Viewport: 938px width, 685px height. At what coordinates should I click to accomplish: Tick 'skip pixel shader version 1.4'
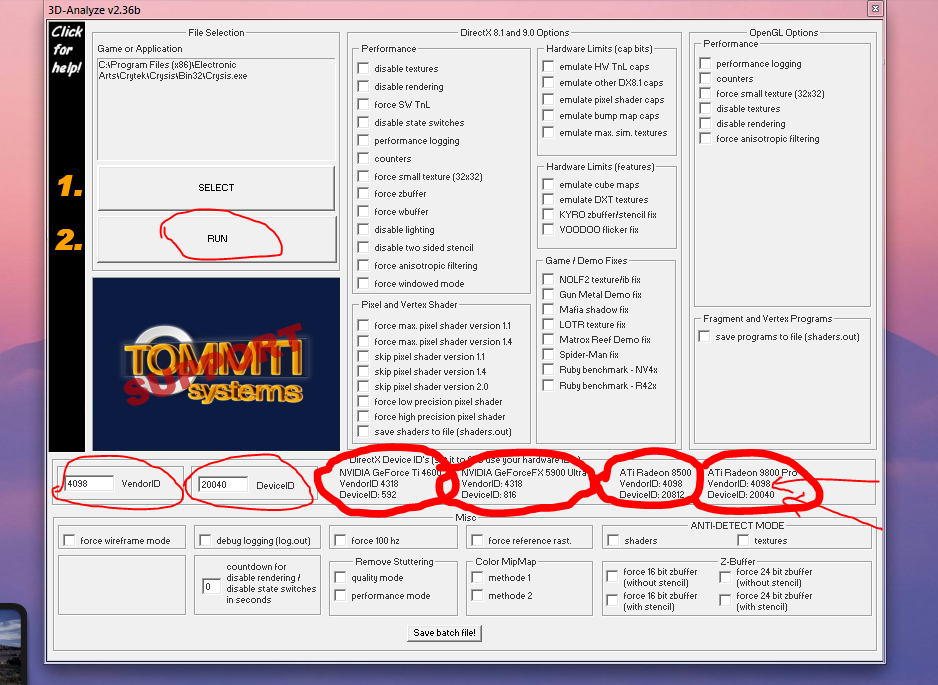[363, 371]
